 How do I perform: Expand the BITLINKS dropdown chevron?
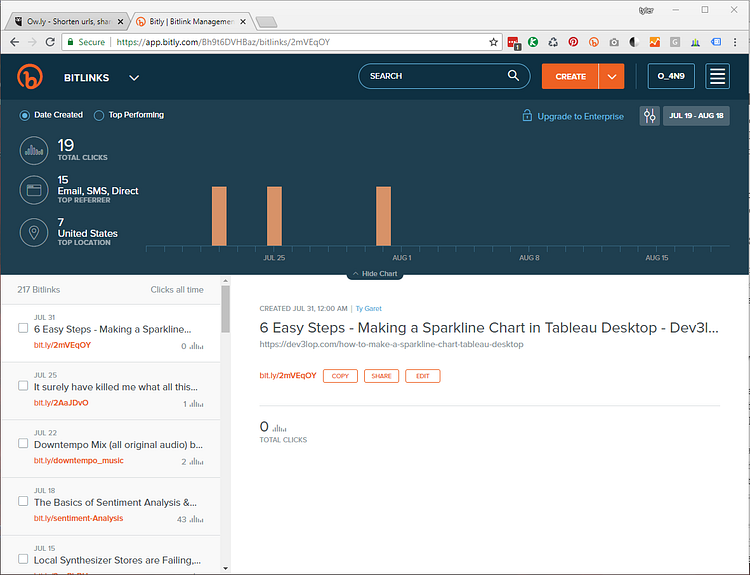[x=134, y=77]
